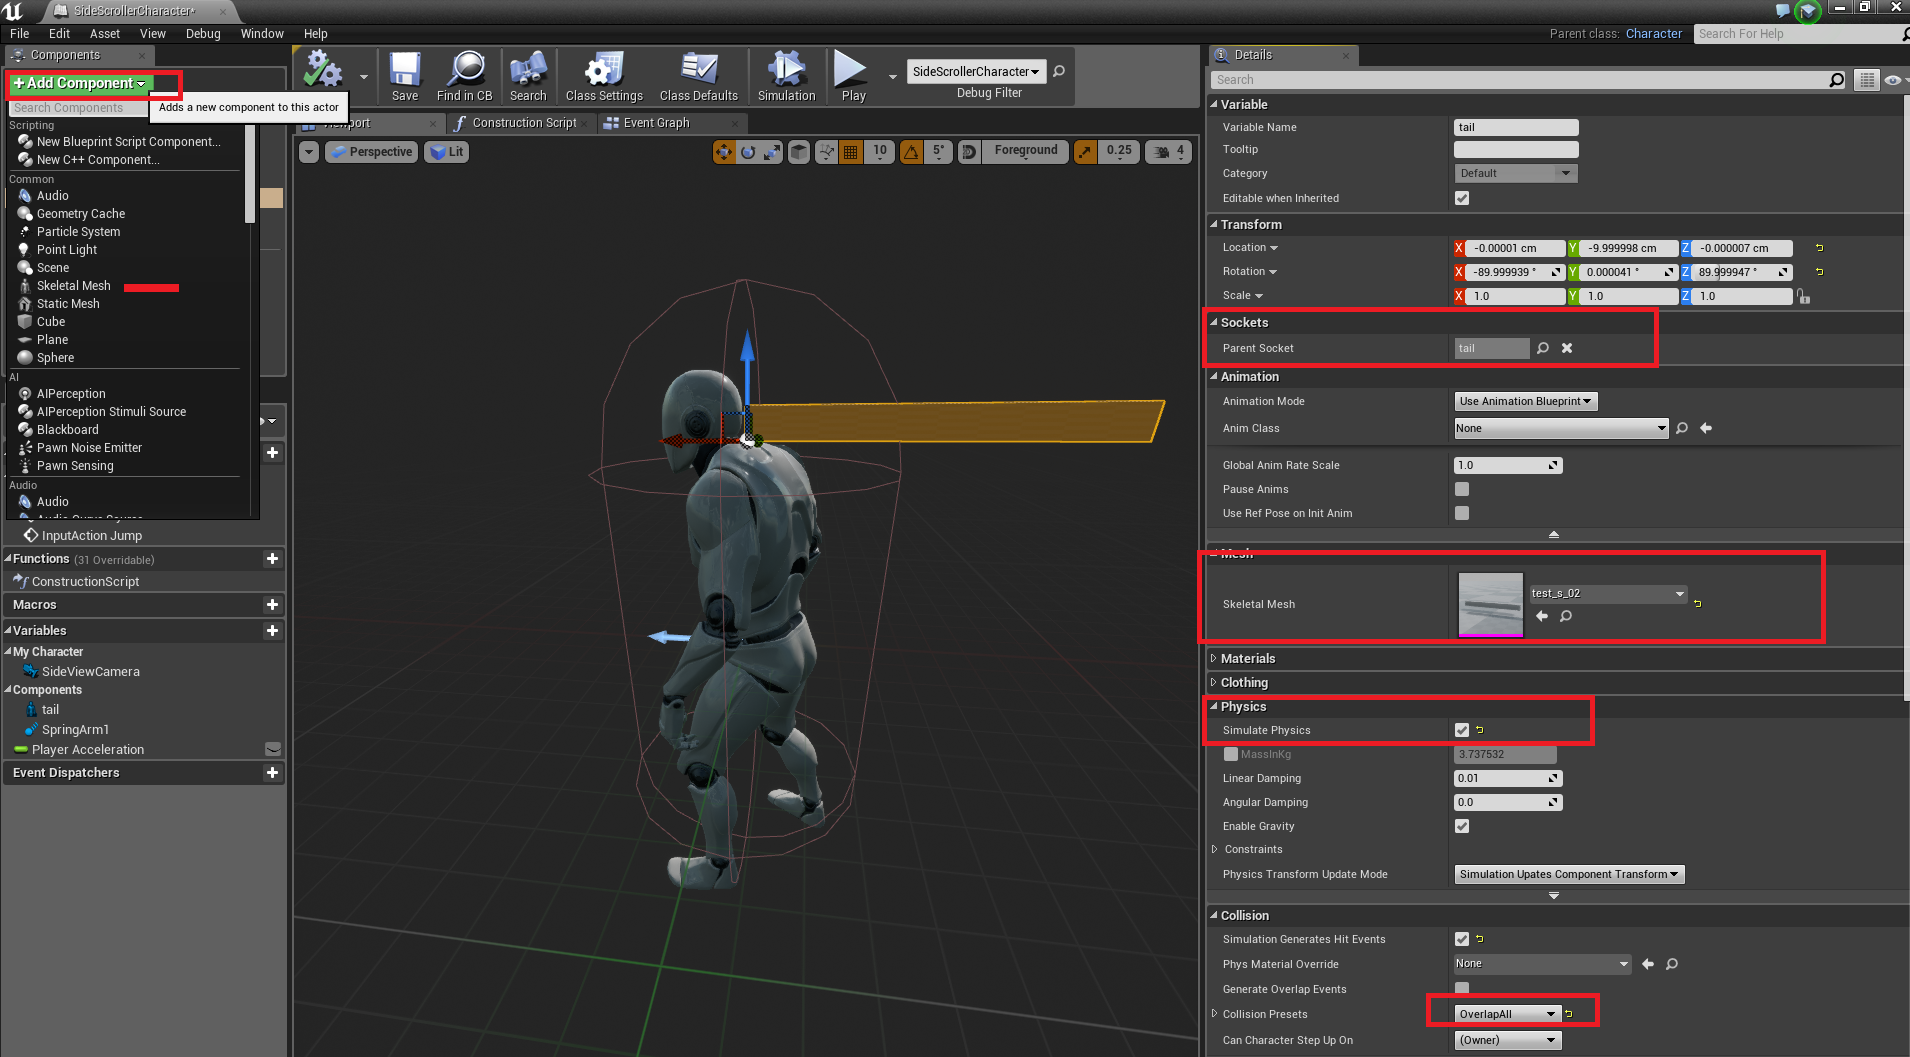Open Class Settings
The height and width of the screenshot is (1057, 1910).
pos(604,76)
